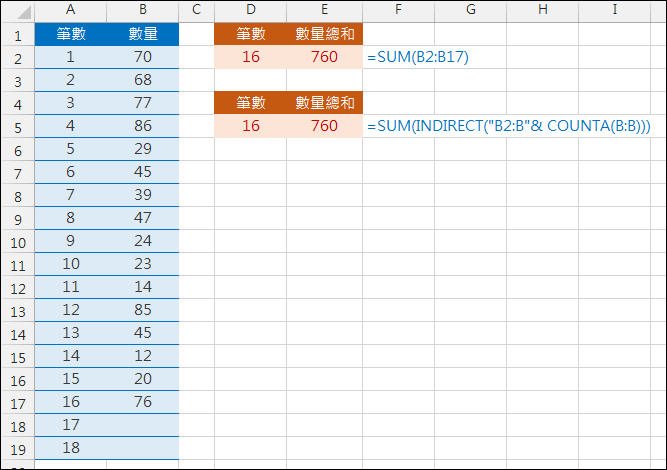Click cell D4 header 筆數
Screen dimensions: 667x470
point(251,103)
